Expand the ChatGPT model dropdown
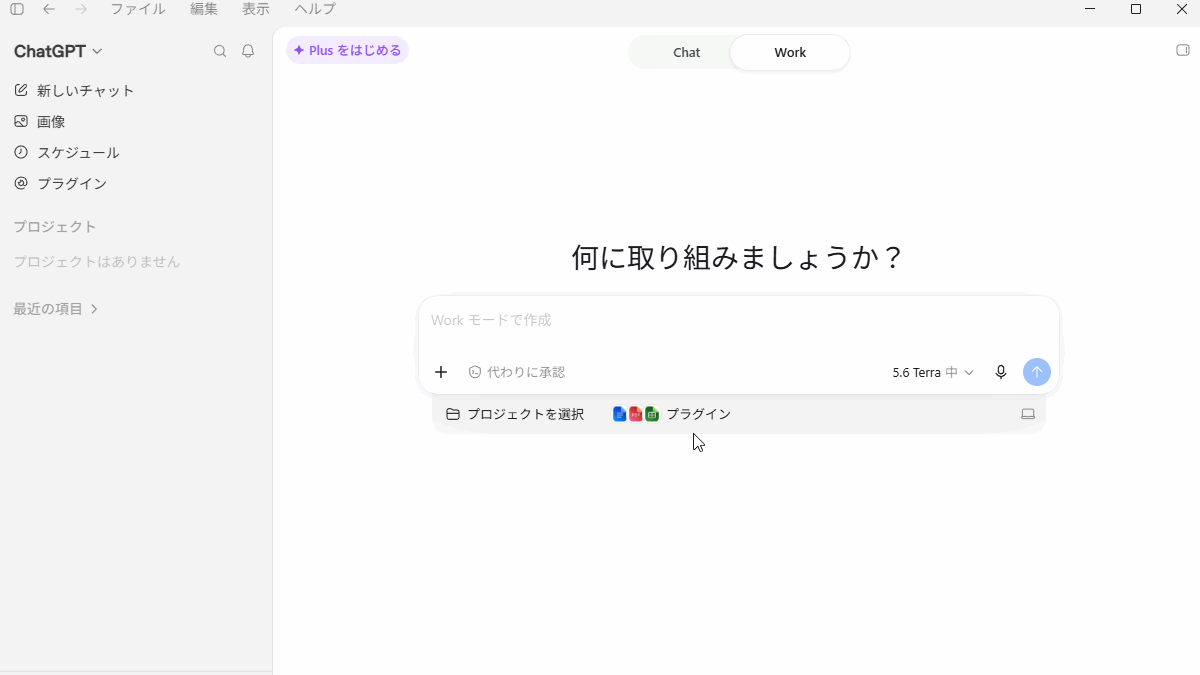Image resolution: width=1200 pixels, height=675 pixels. pos(58,51)
